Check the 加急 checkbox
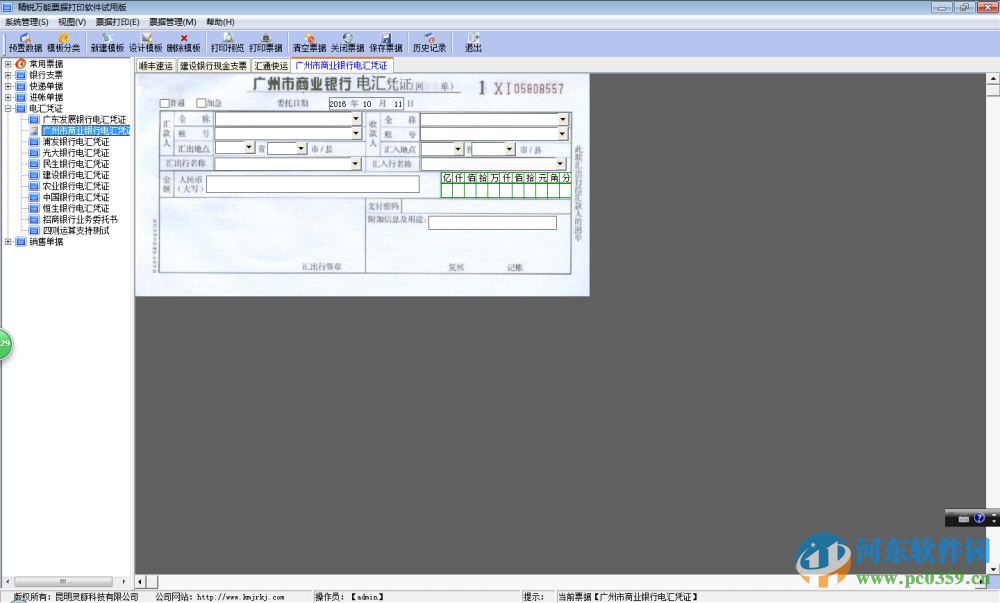The width and height of the screenshot is (1000, 603). tap(201, 103)
